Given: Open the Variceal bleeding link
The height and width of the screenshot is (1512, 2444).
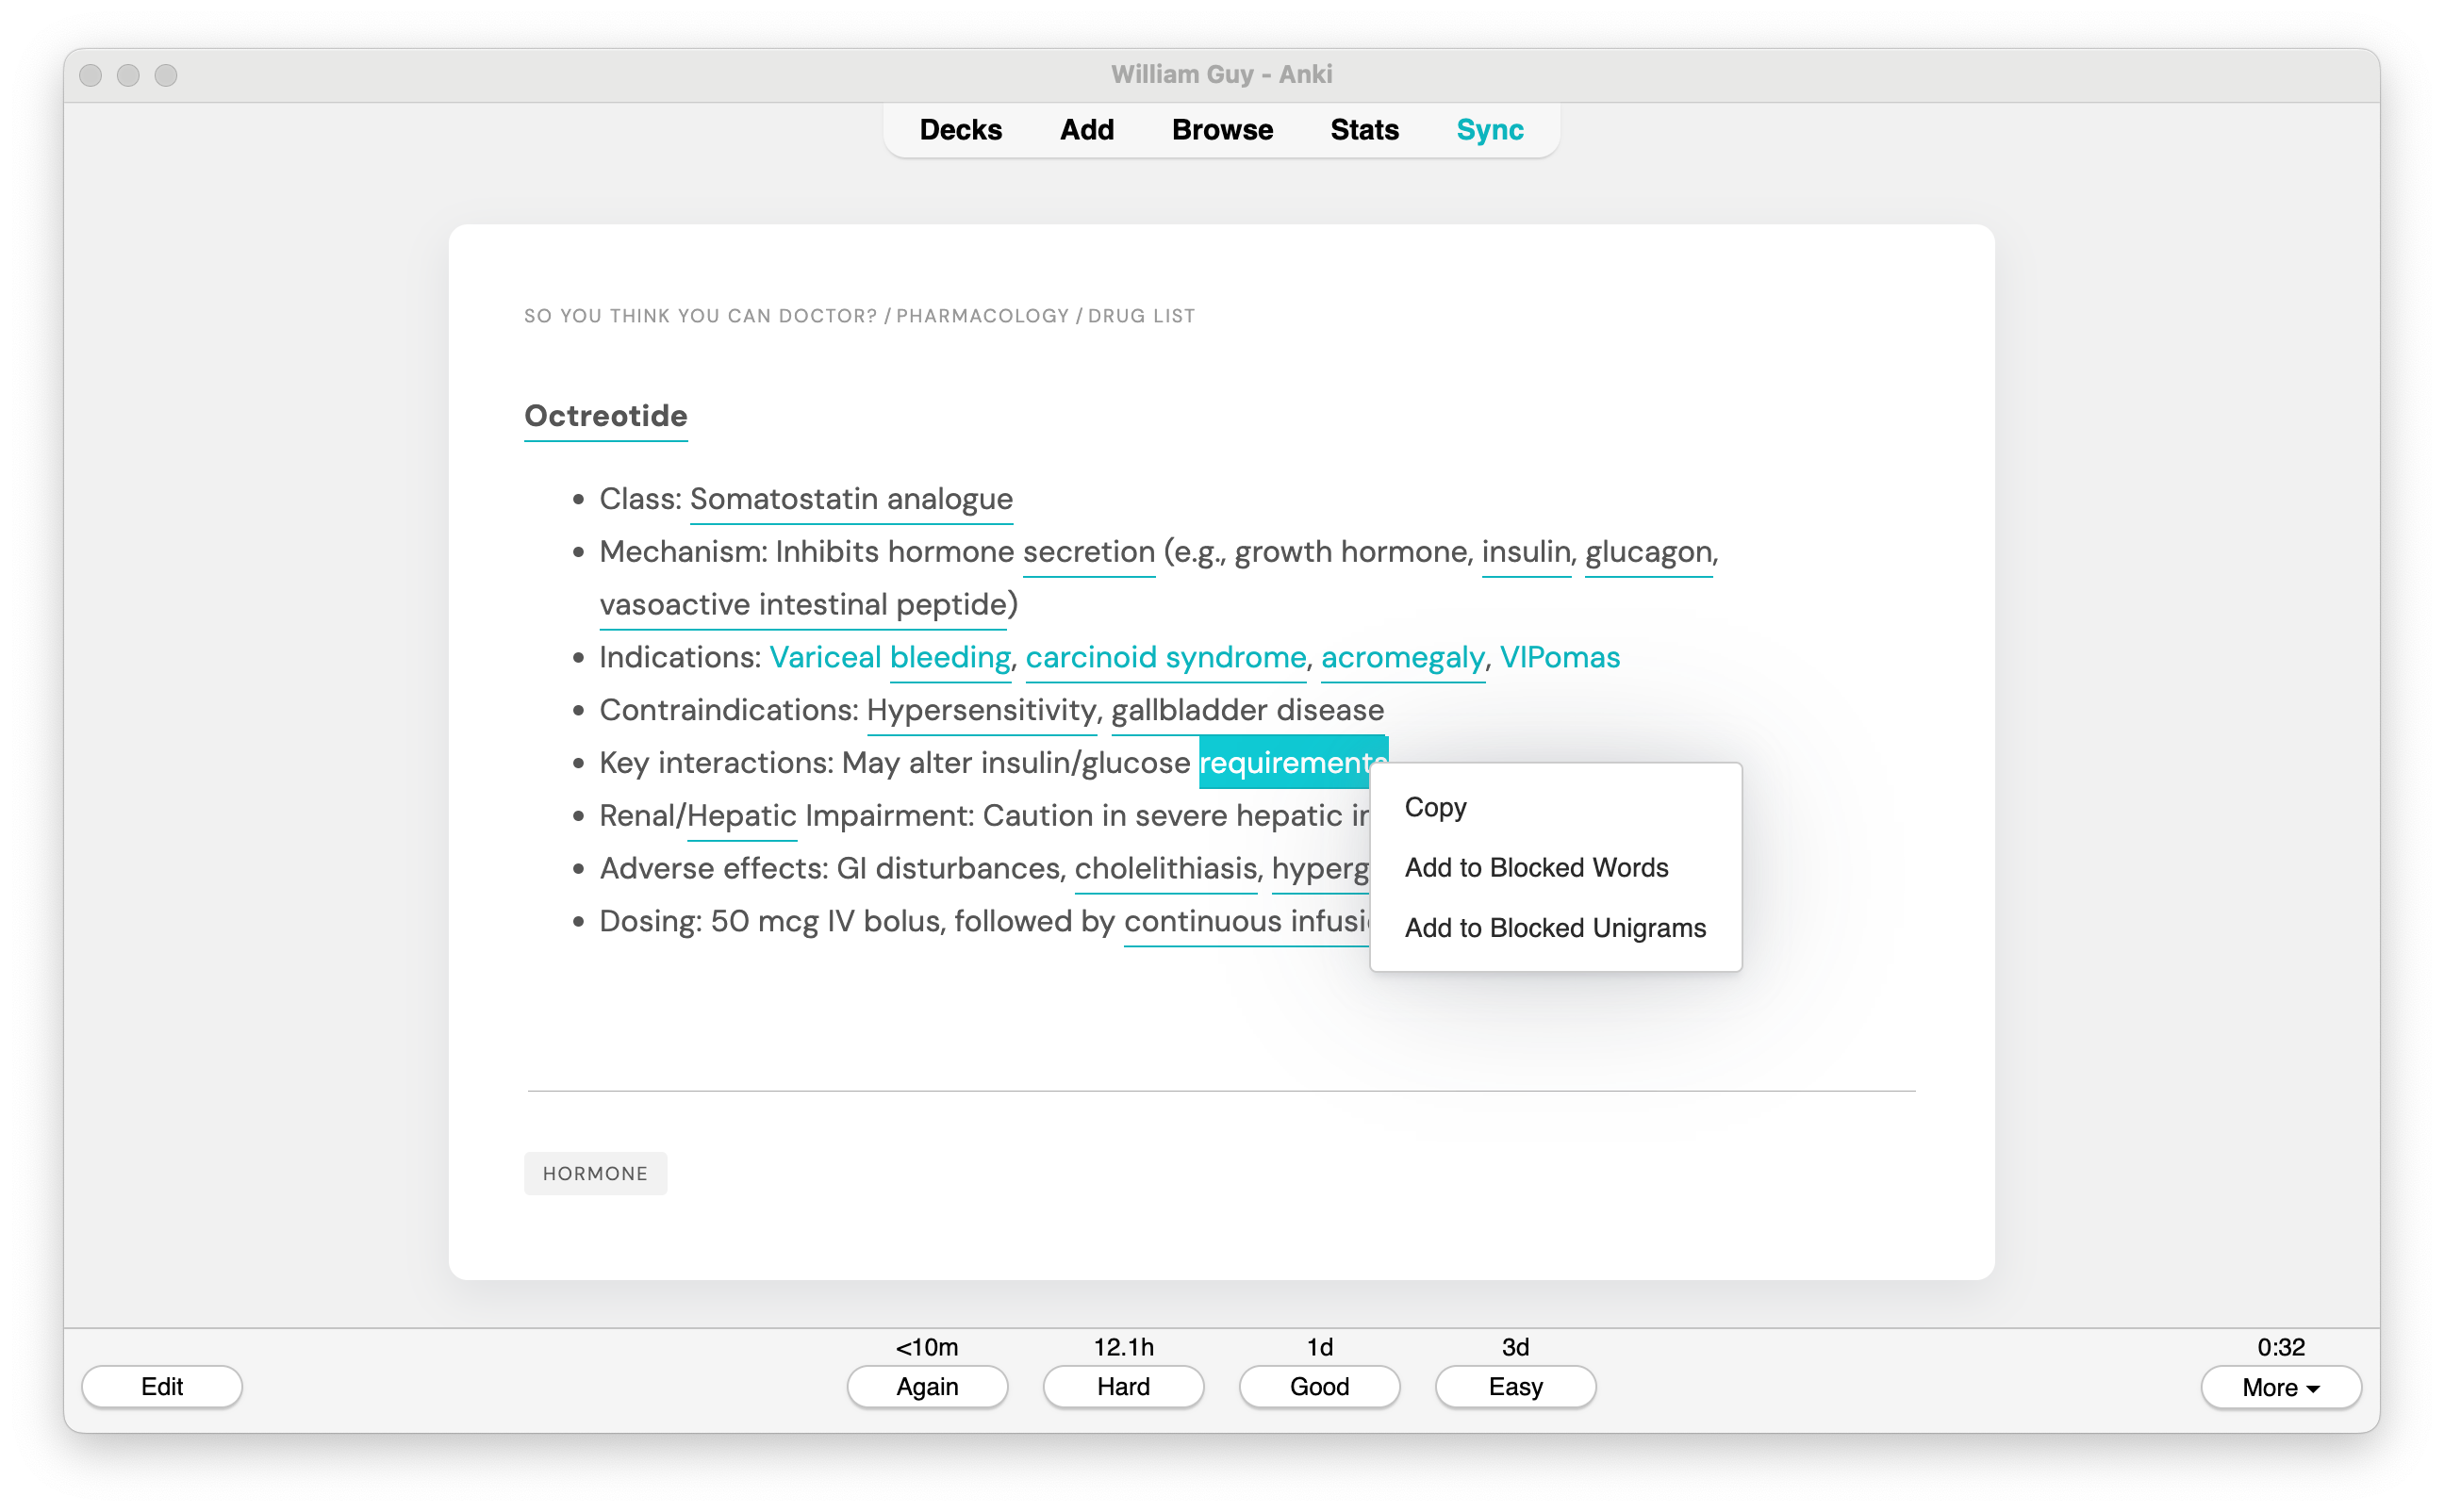Looking at the screenshot, I should 889,657.
